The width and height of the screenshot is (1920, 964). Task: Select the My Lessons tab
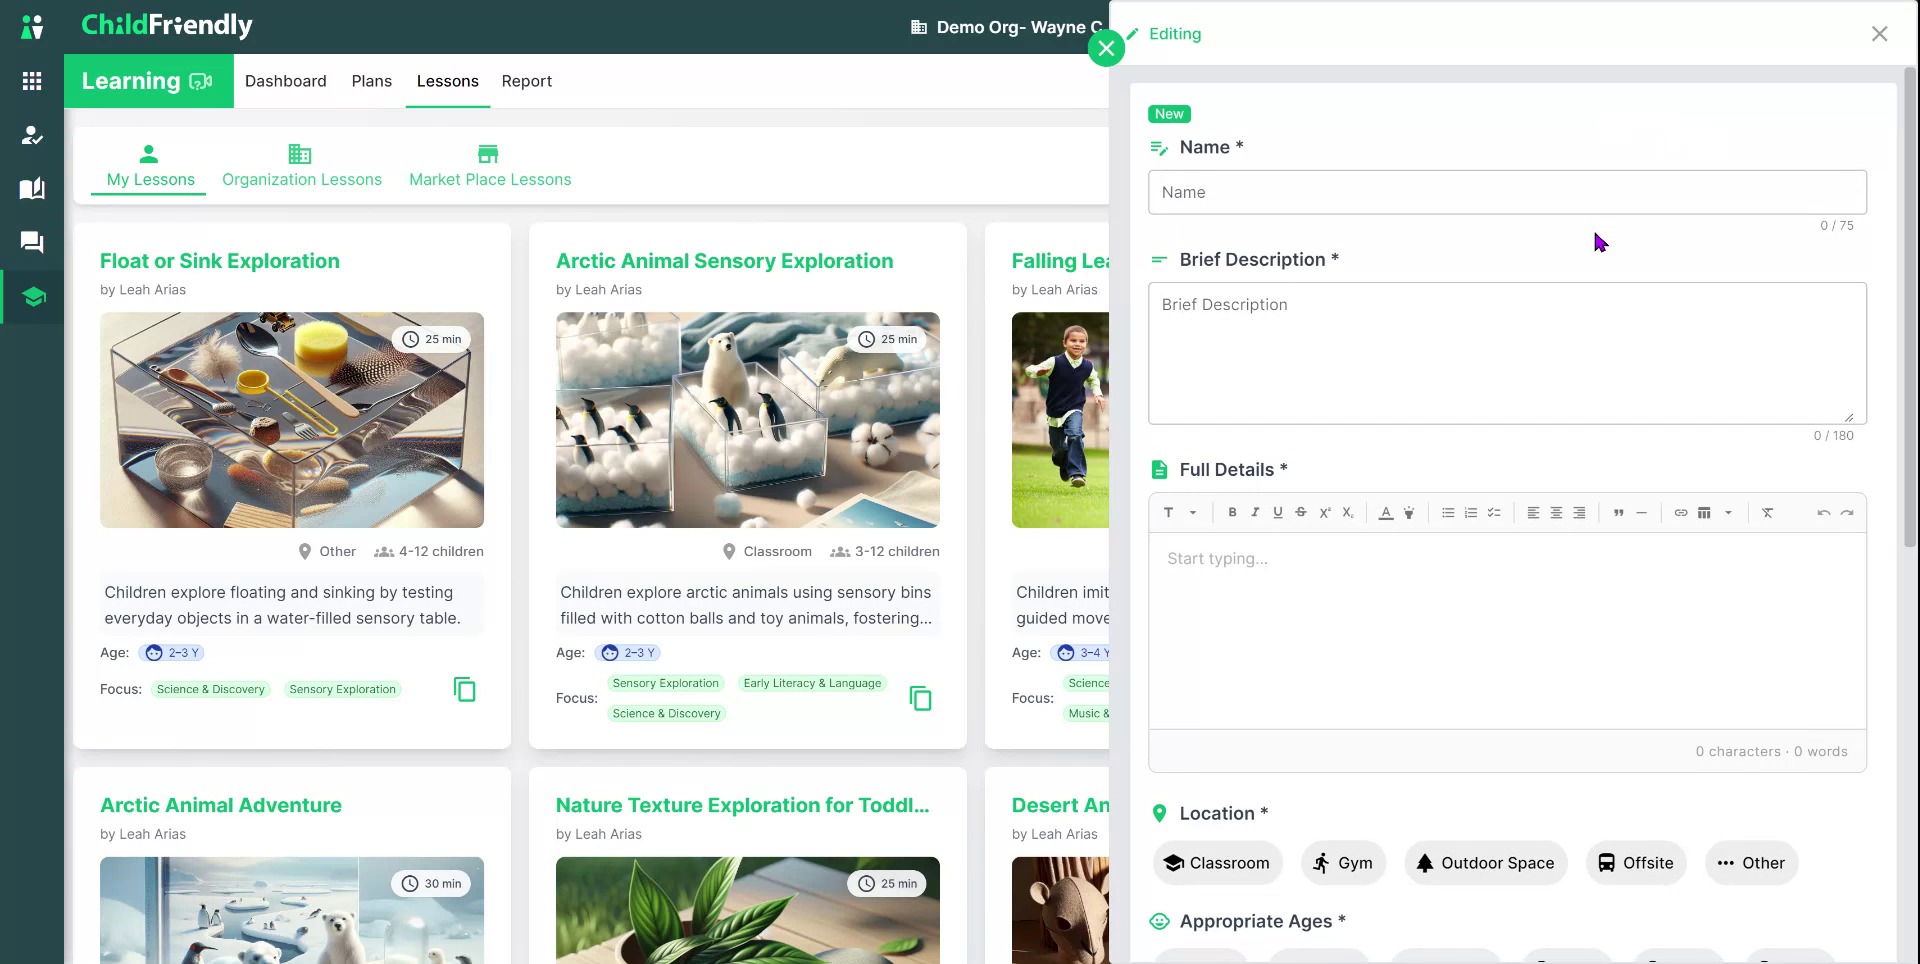click(x=150, y=166)
